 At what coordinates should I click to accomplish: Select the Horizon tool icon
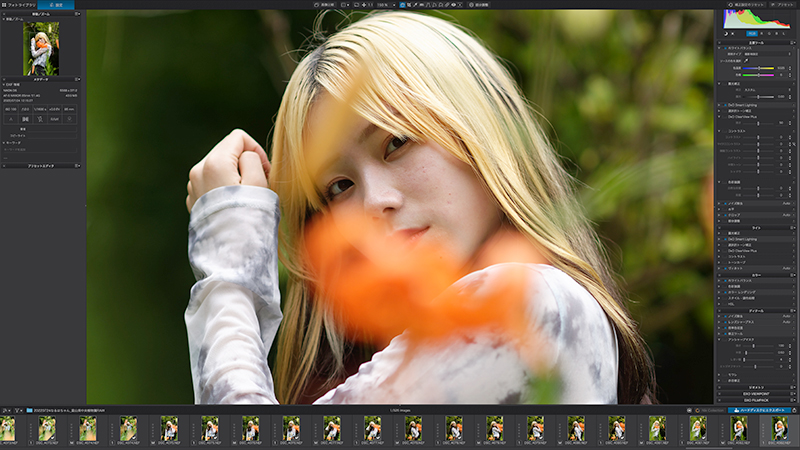pos(421,5)
